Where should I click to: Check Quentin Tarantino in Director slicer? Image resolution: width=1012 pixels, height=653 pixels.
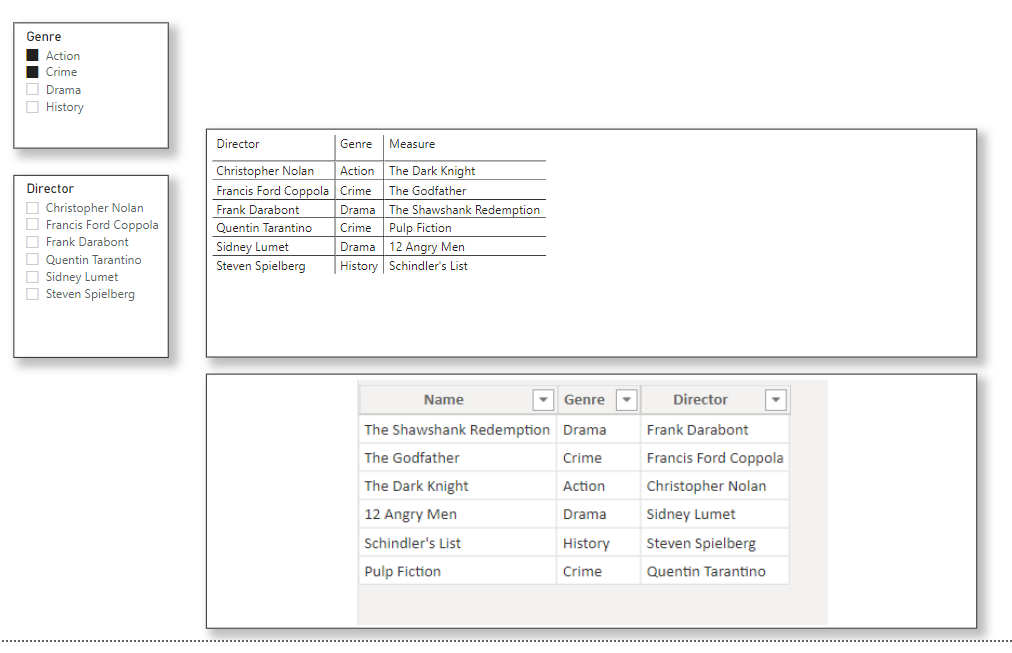click(32, 259)
